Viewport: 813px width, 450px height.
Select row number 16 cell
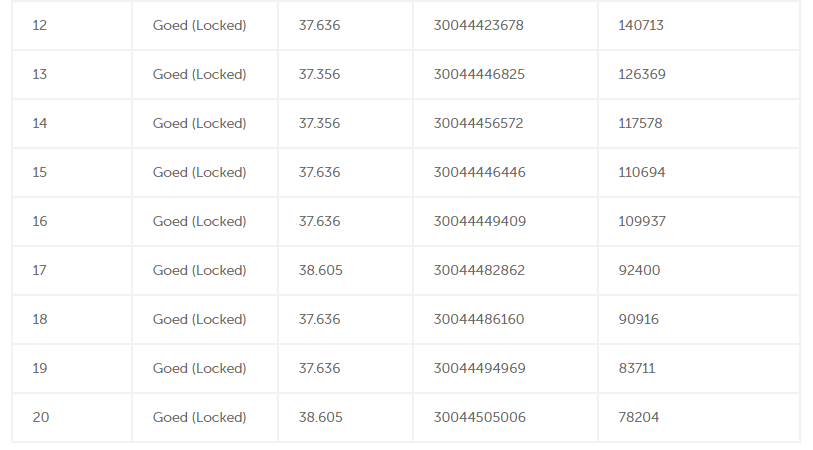point(72,221)
